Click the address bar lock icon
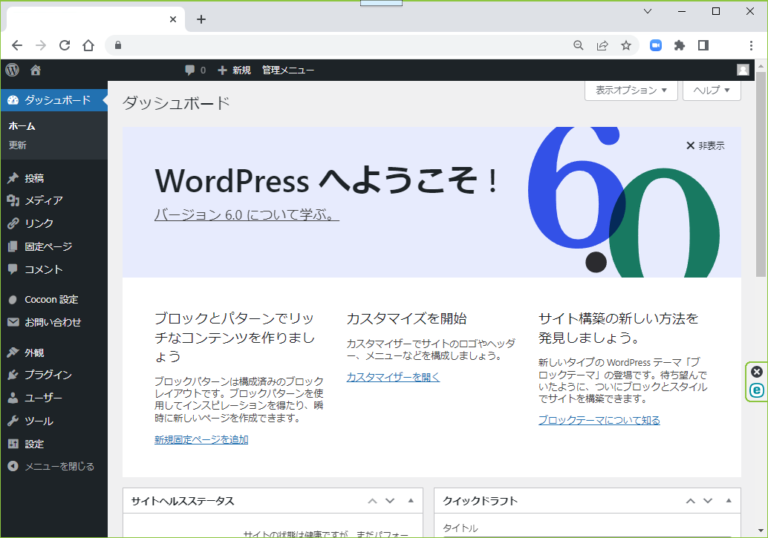768x538 pixels. point(118,46)
